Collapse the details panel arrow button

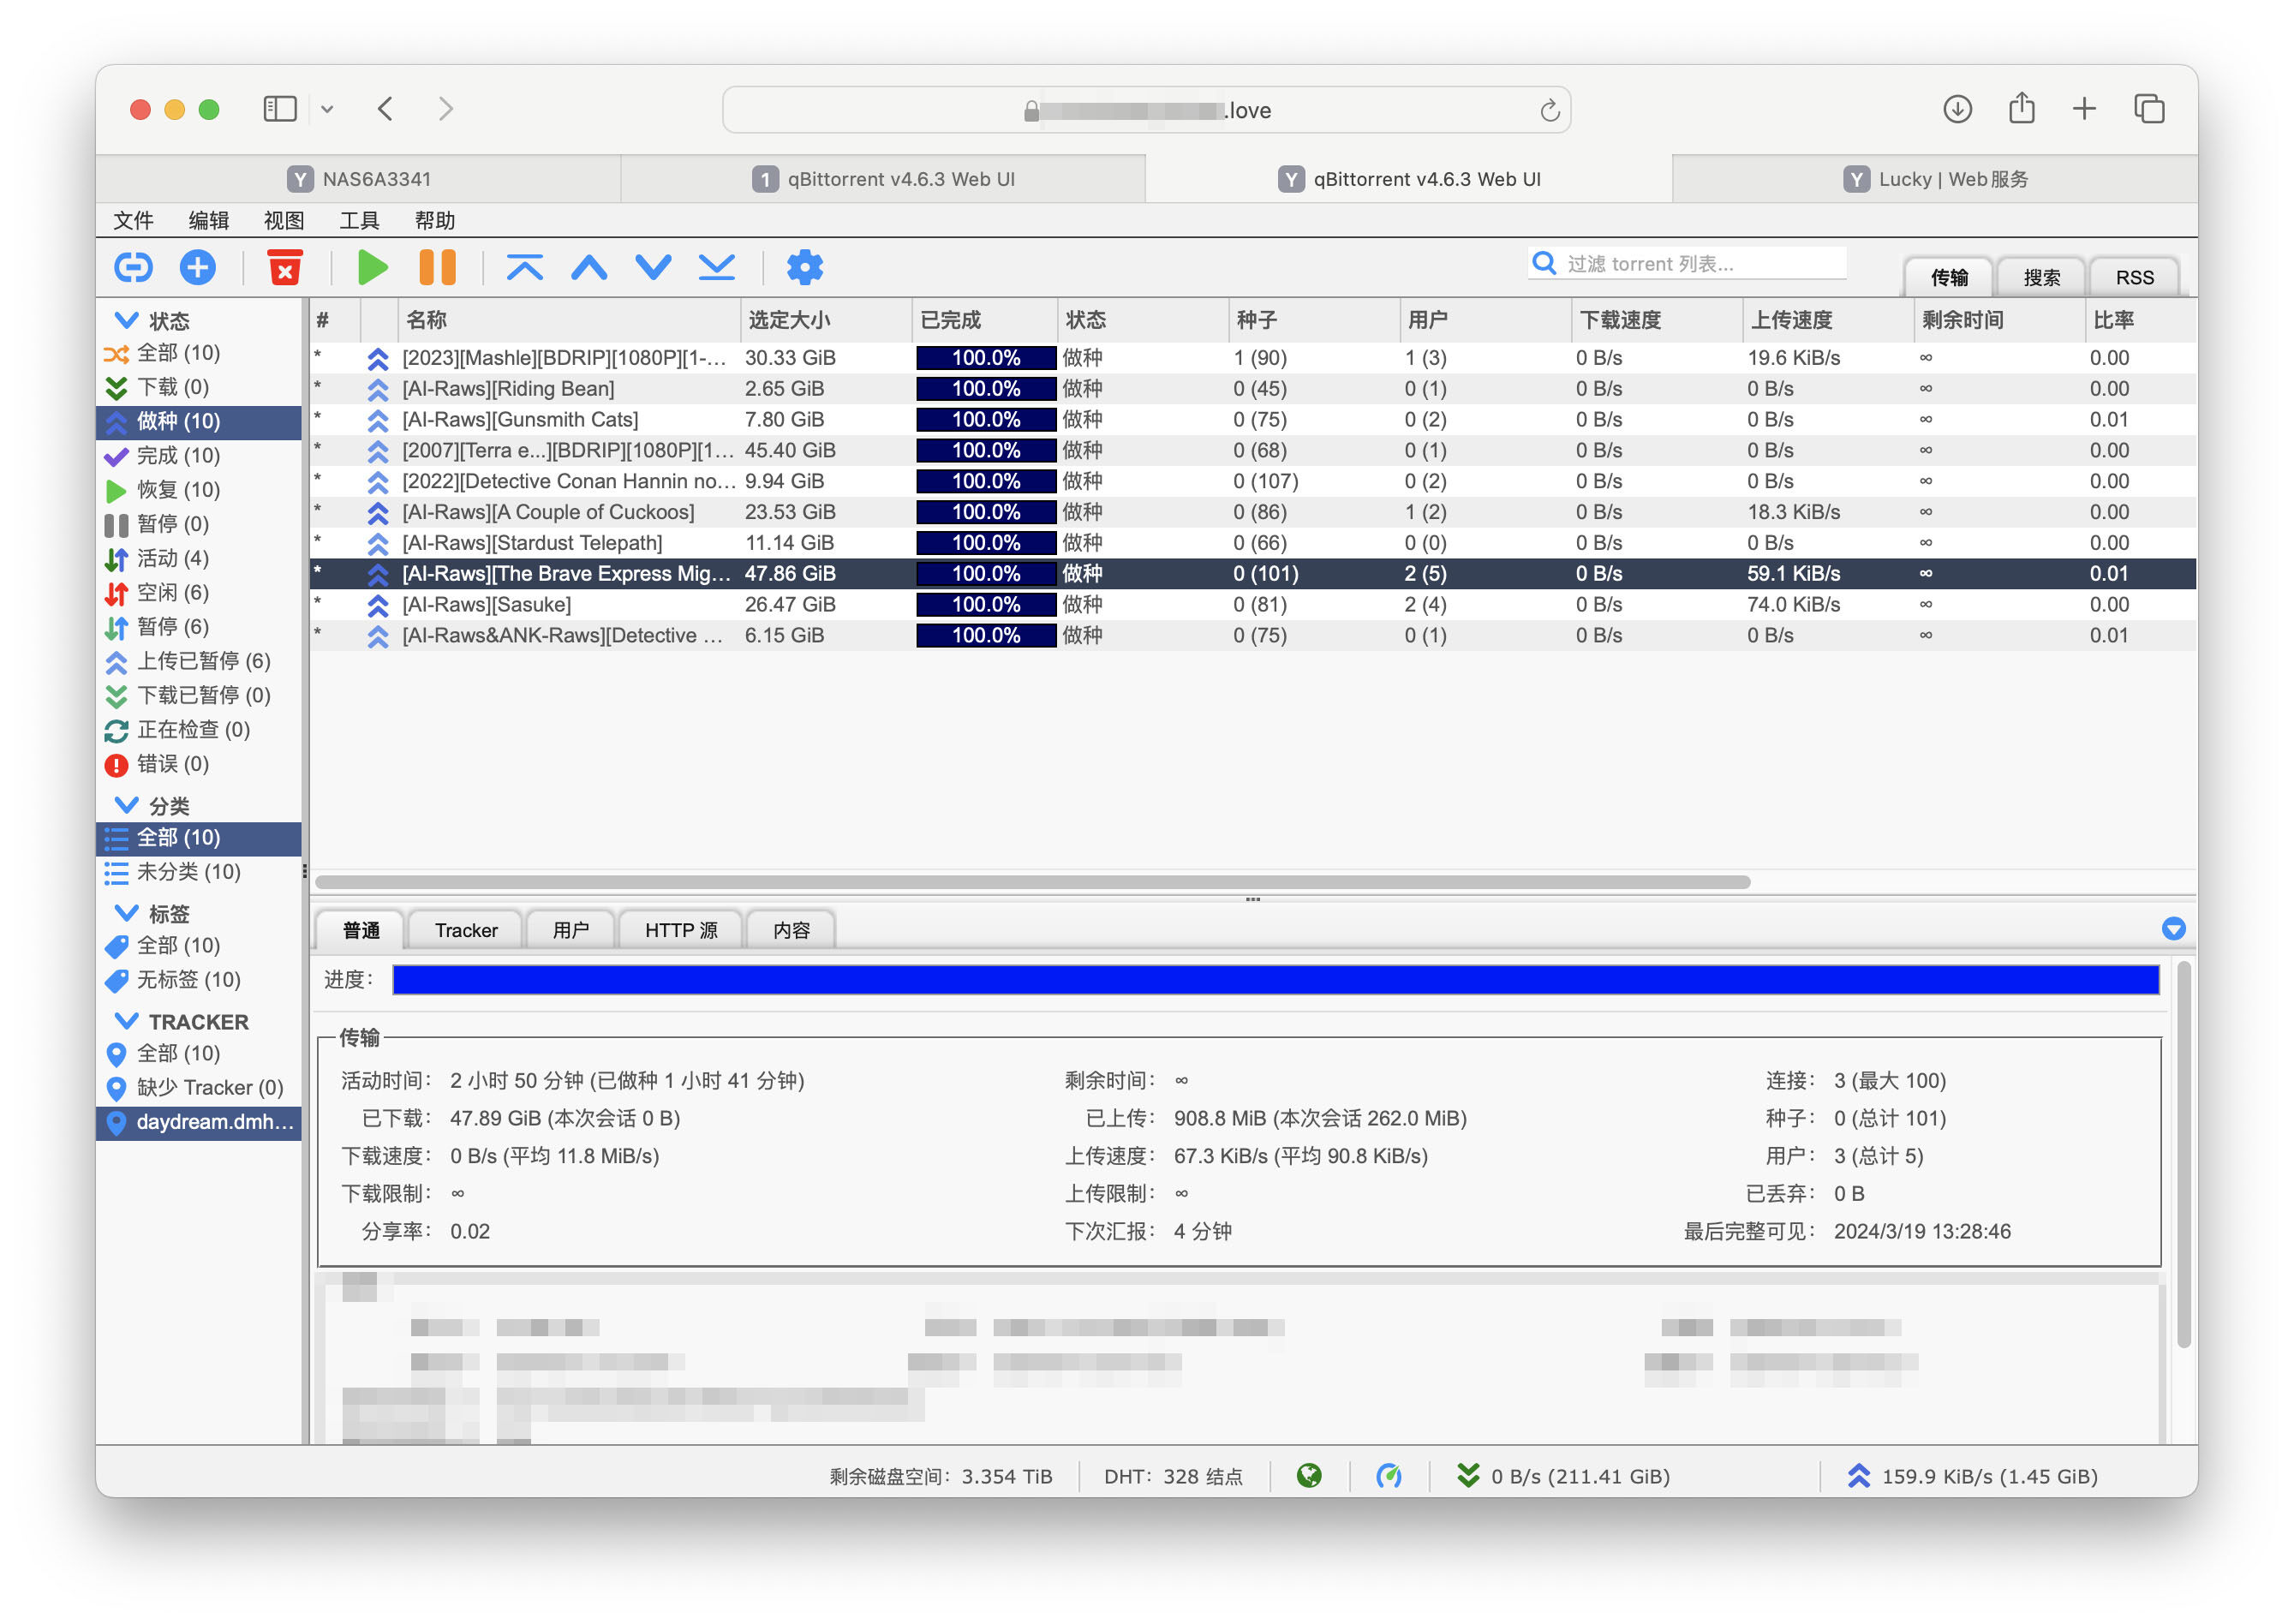(x=2172, y=928)
